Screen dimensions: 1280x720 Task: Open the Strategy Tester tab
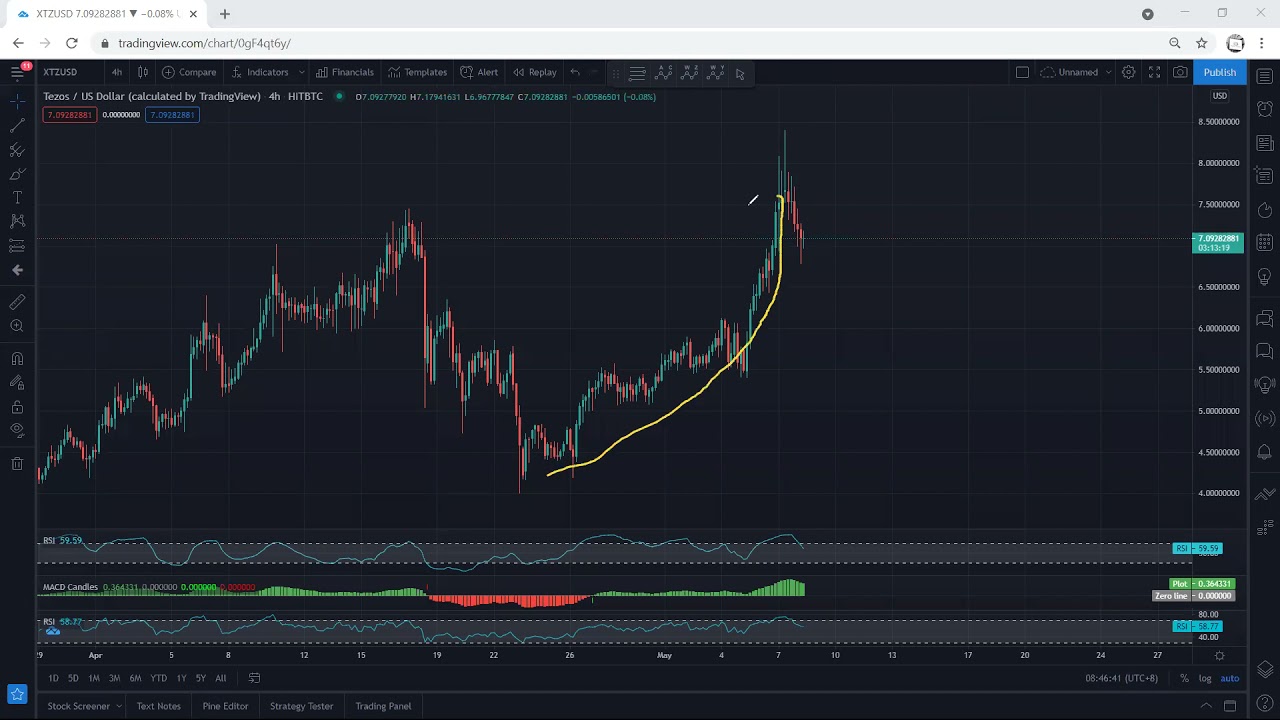(301, 706)
